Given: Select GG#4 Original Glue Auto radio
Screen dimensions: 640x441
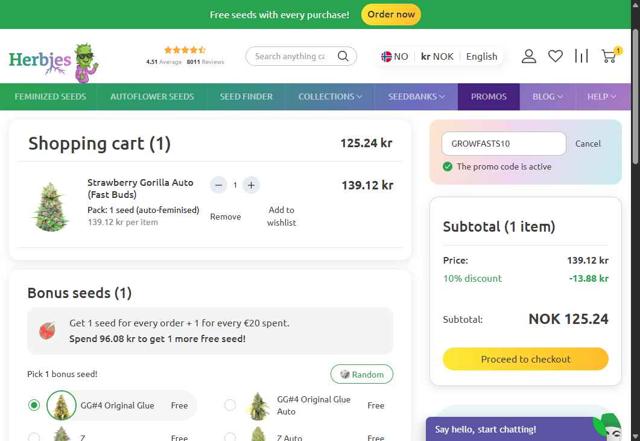Looking at the screenshot, I should pyautogui.click(x=230, y=405).
